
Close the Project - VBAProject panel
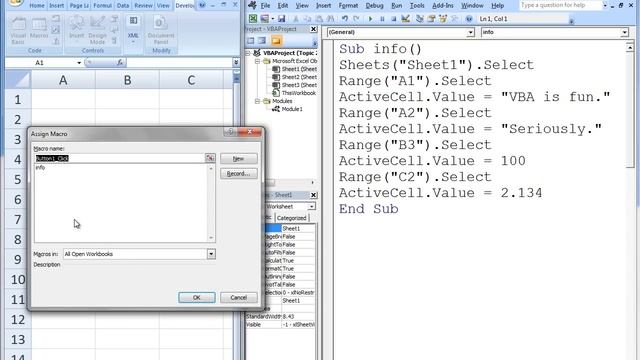click(x=313, y=29)
